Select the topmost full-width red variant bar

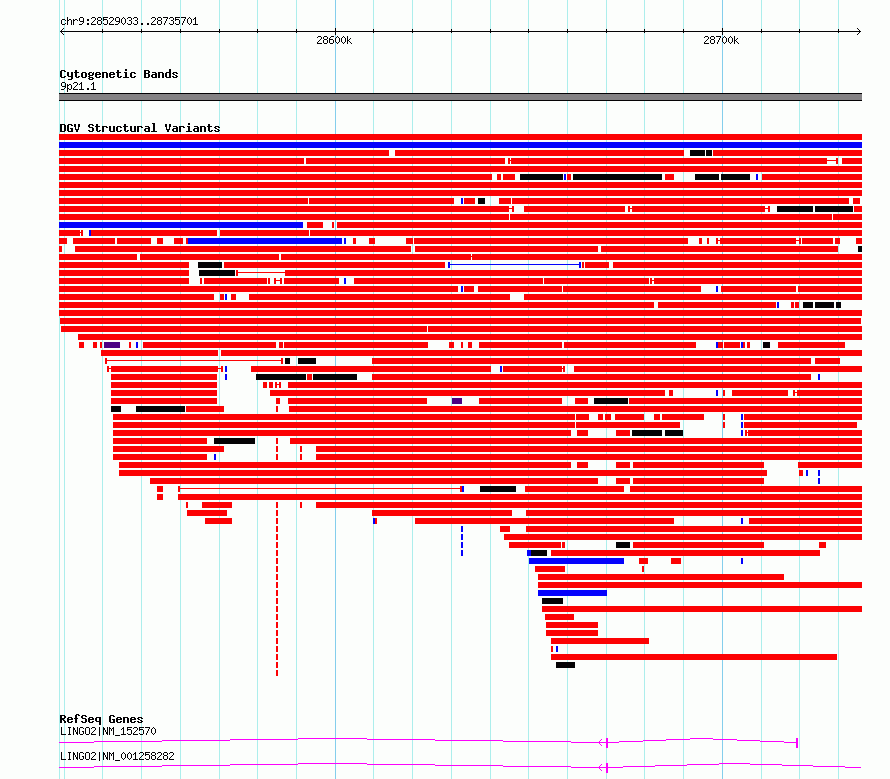(460, 137)
